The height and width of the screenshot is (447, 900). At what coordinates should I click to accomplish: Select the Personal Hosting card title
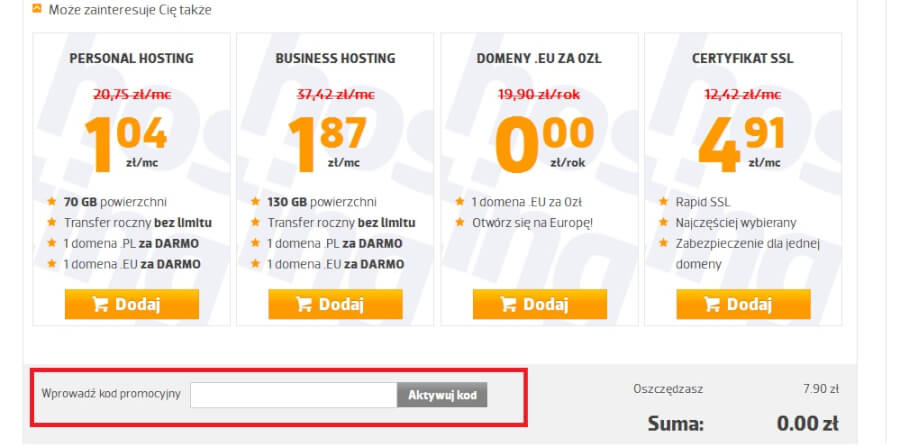pyautogui.click(x=132, y=59)
